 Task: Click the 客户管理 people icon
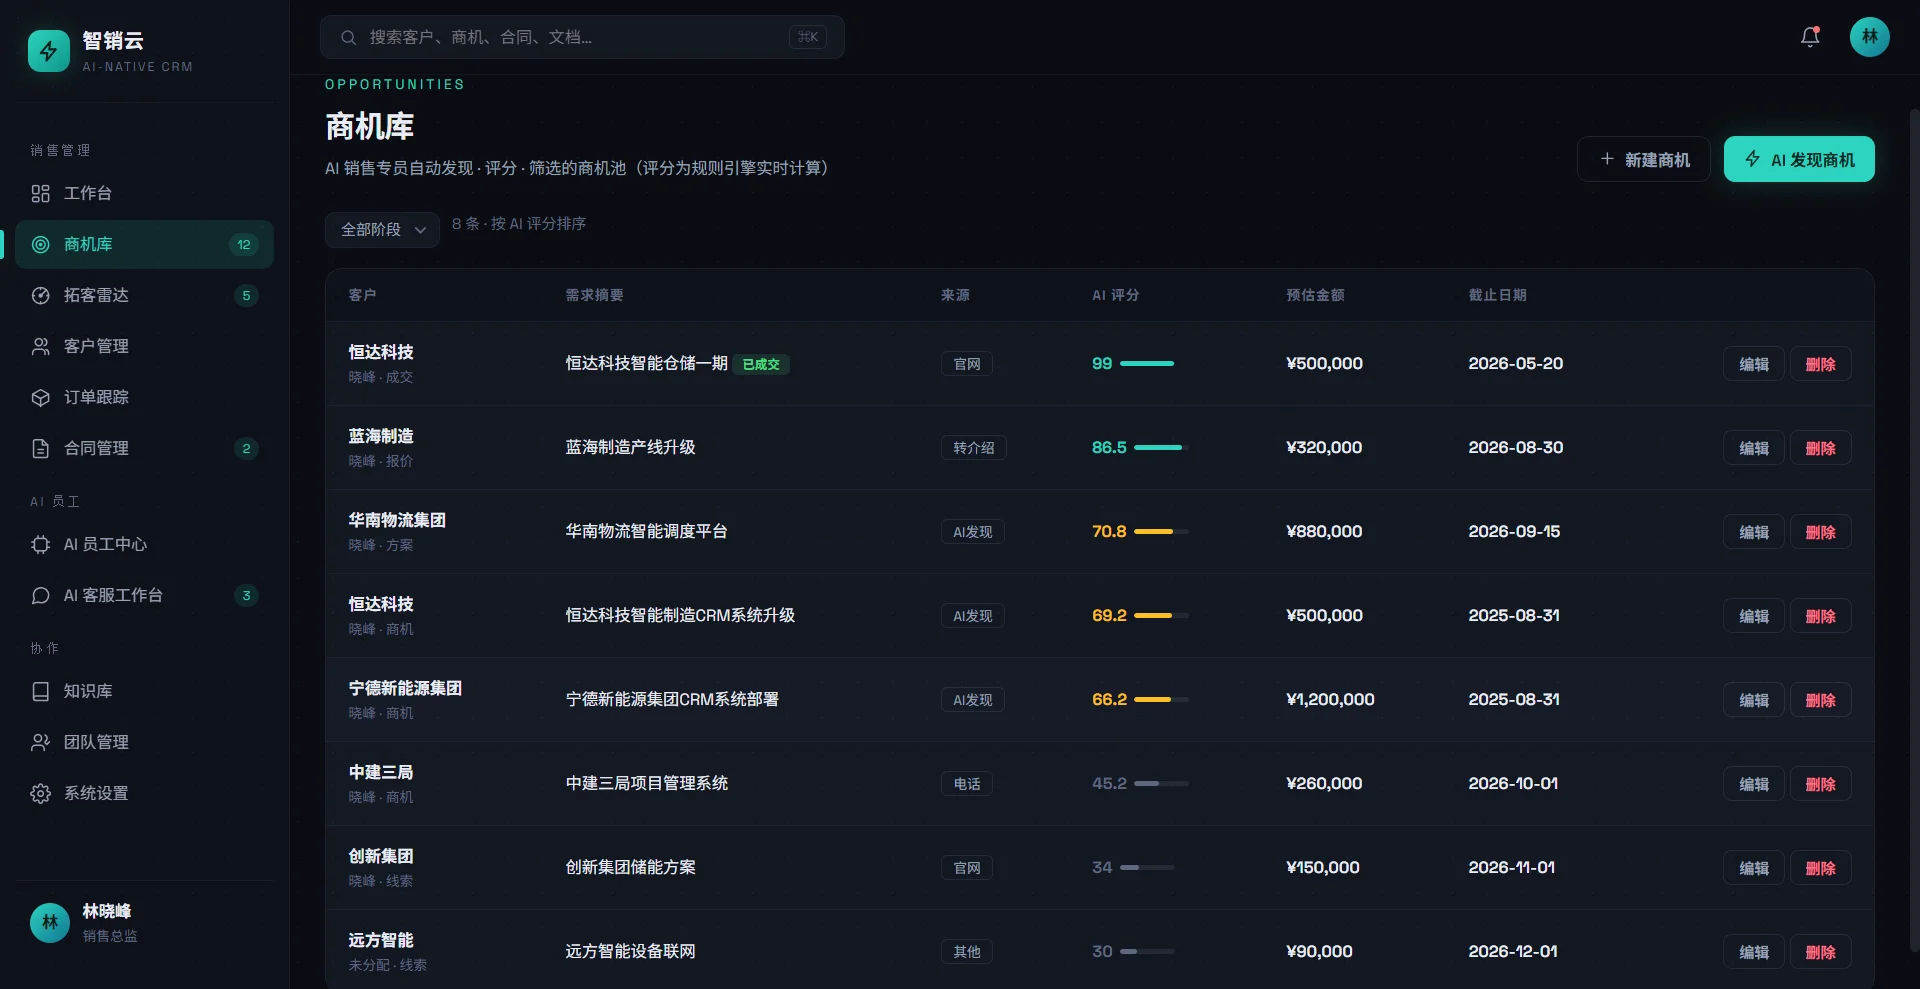(x=41, y=346)
